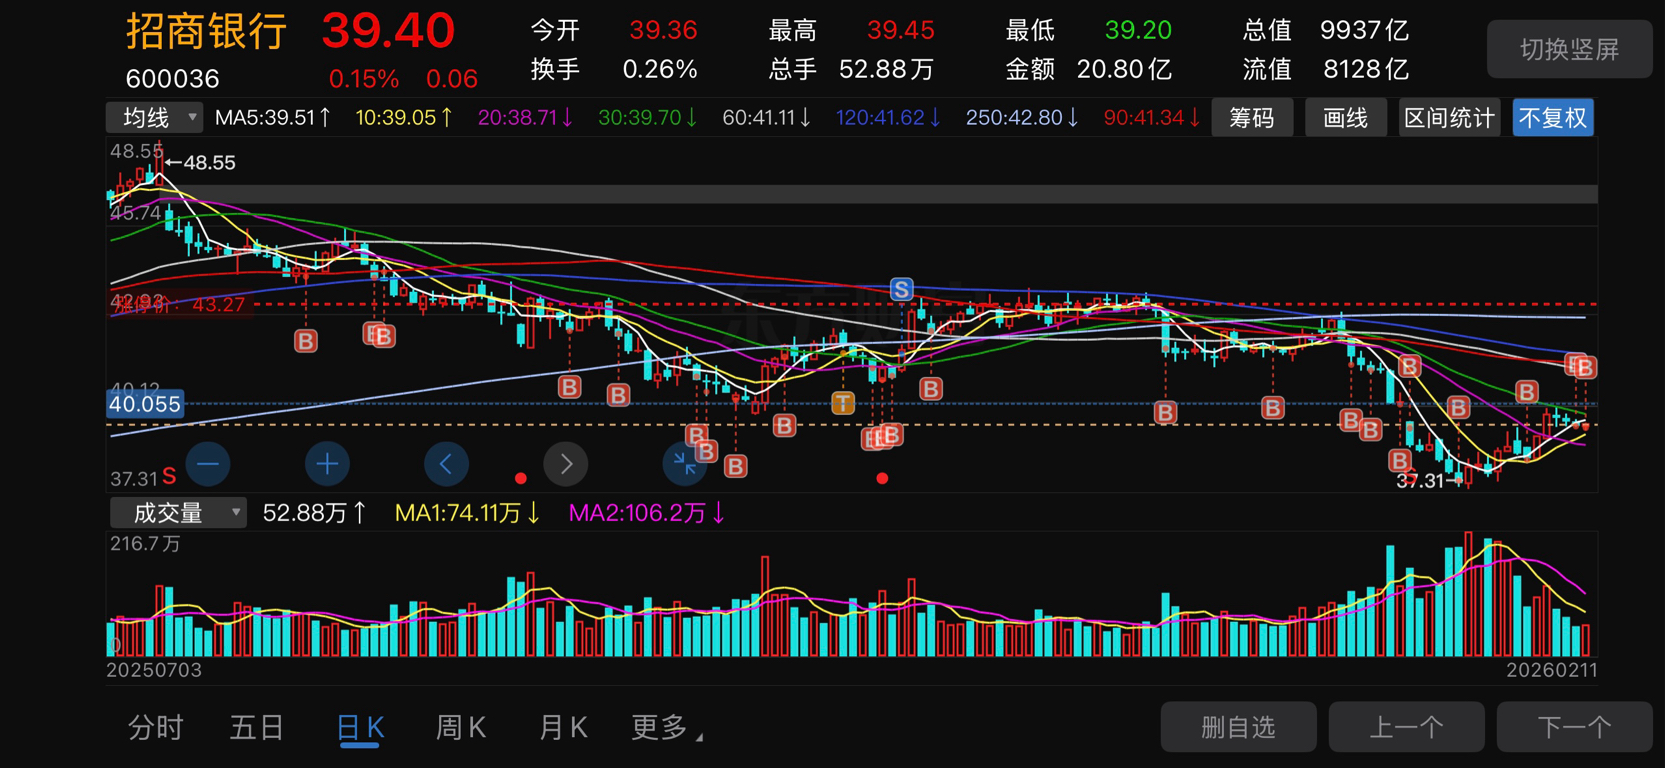Tap the end date 20260211
The image size is (1665, 769).
pyautogui.click(x=1551, y=670)
